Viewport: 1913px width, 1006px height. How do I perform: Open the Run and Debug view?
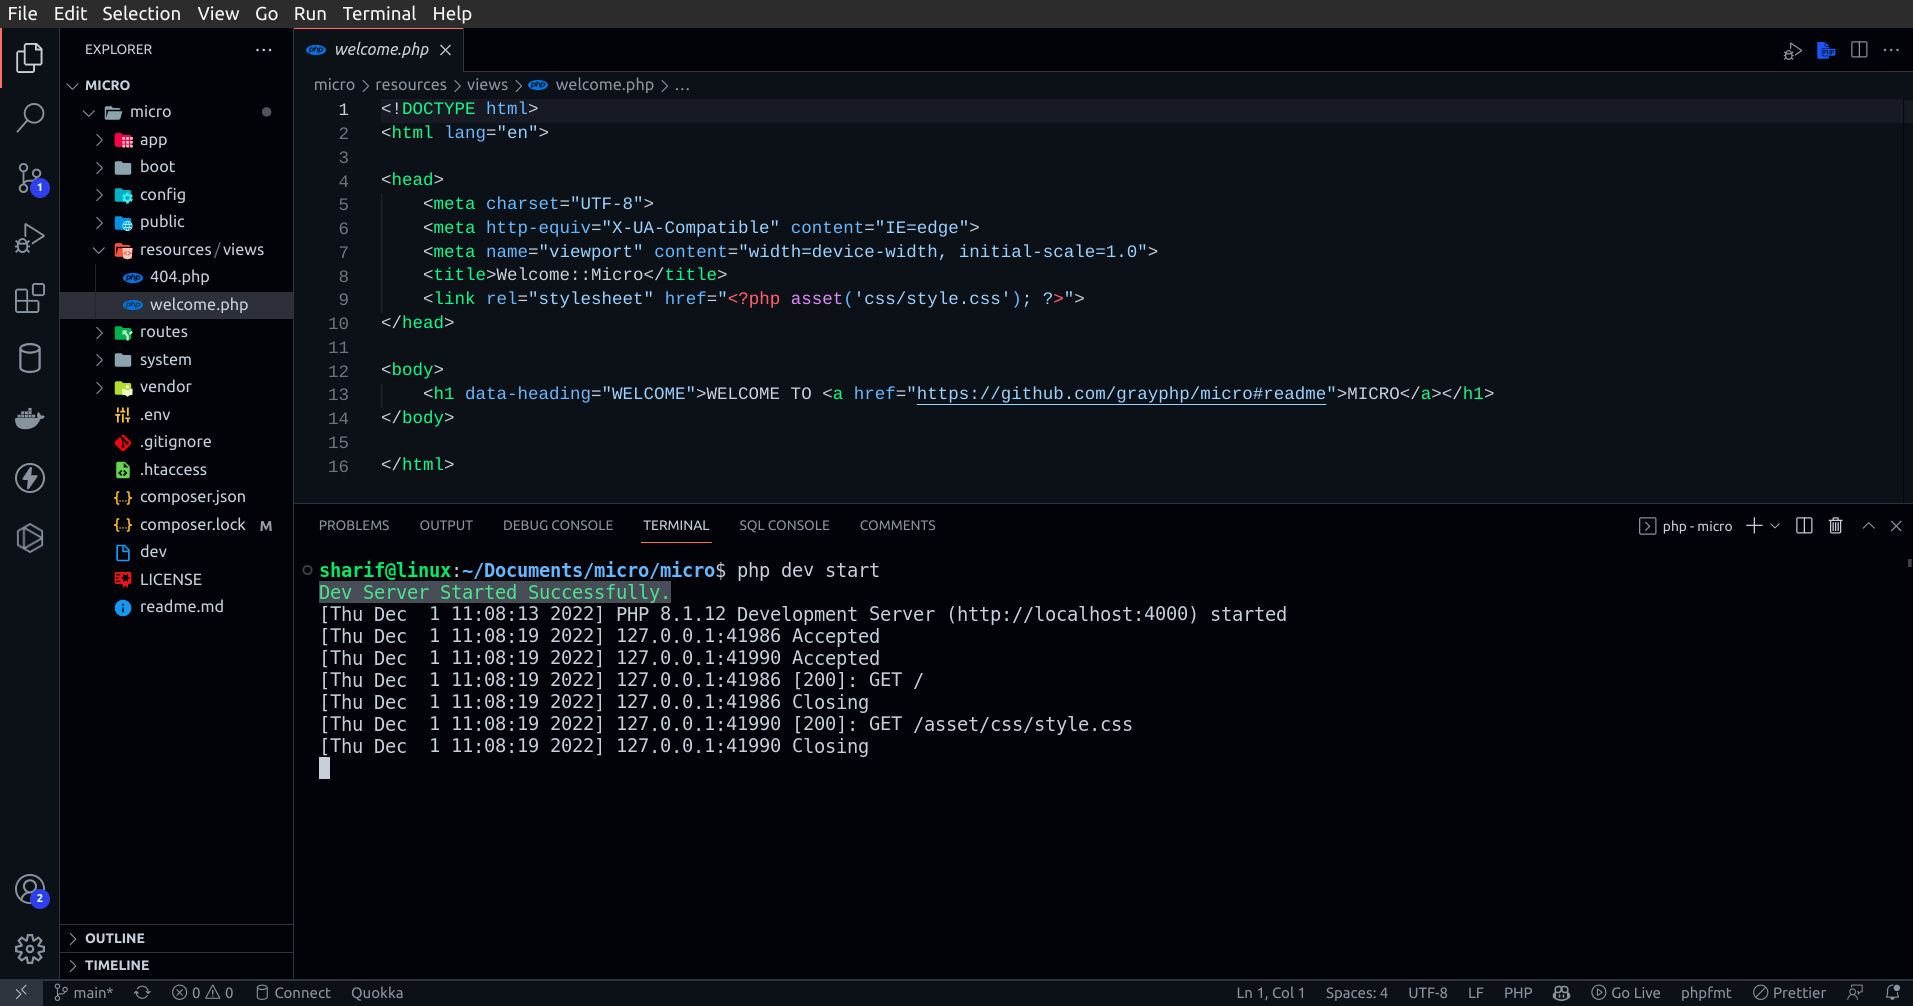coord(30,238)
